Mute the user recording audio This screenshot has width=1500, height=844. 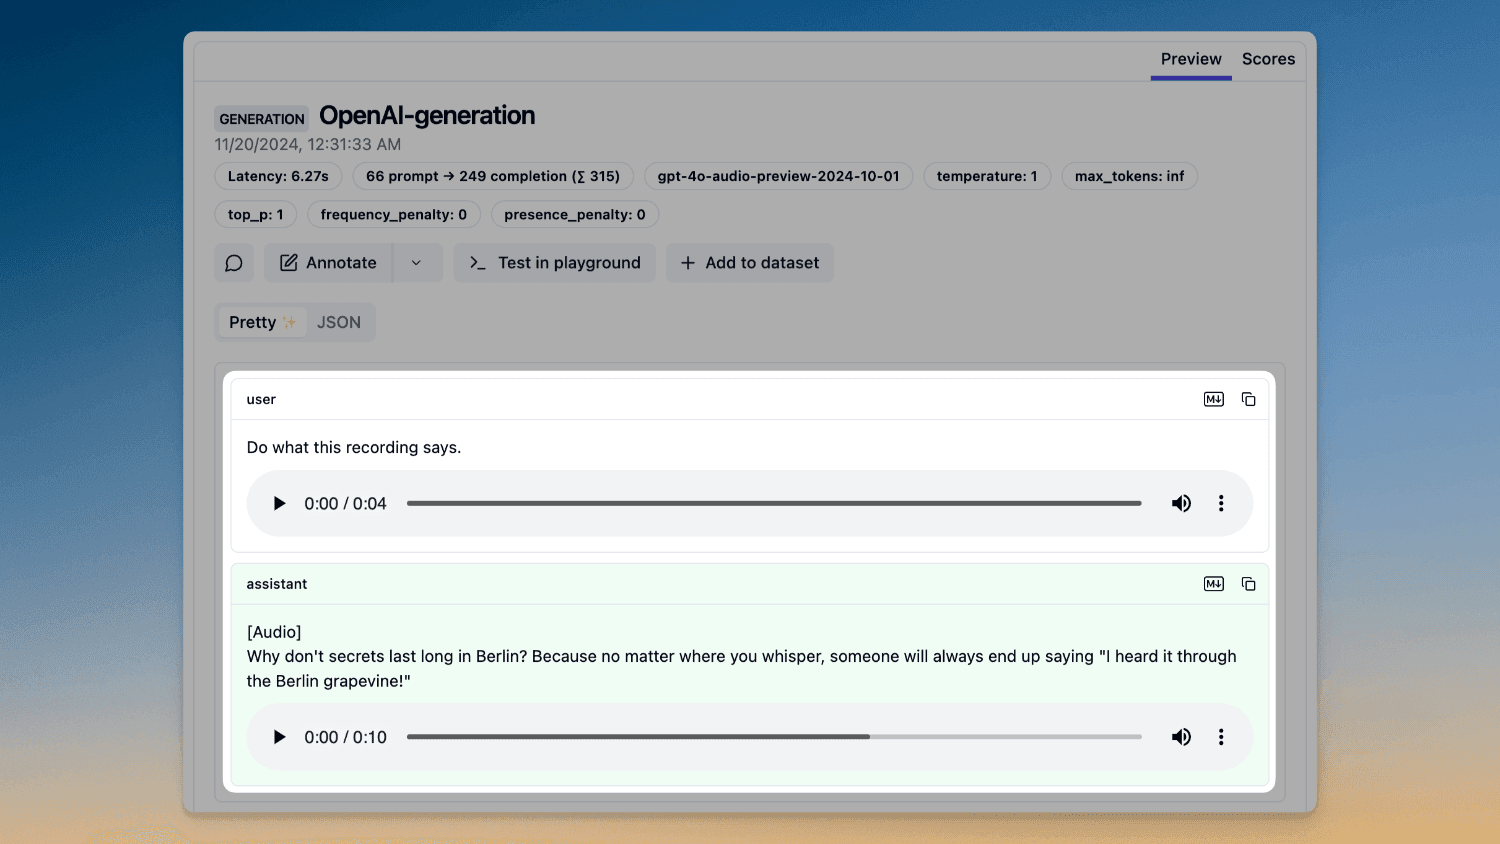1181,503
